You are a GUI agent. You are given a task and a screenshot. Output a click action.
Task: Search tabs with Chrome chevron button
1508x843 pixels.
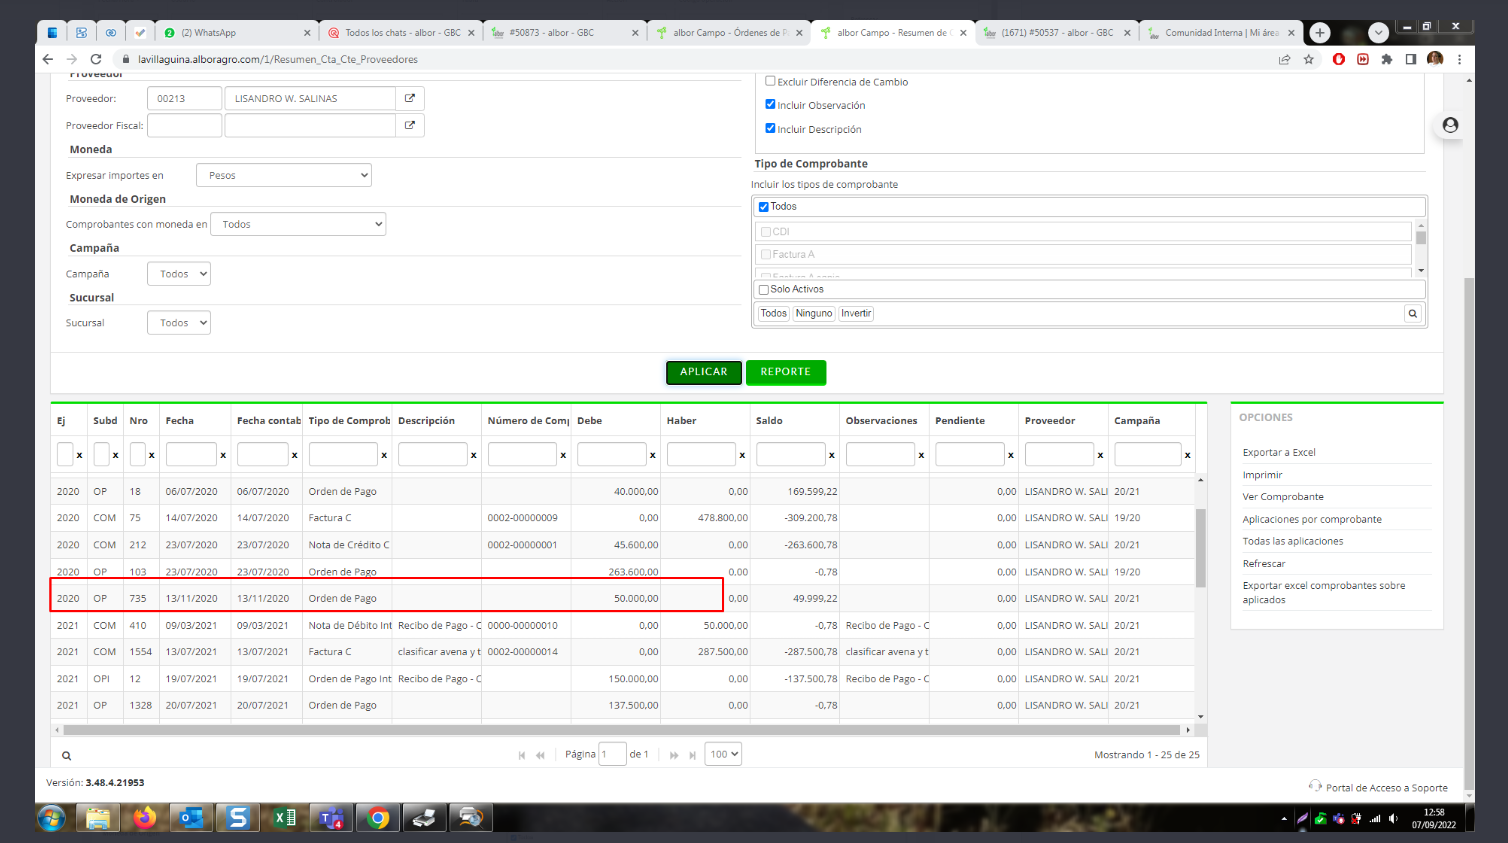(1378, 32)
